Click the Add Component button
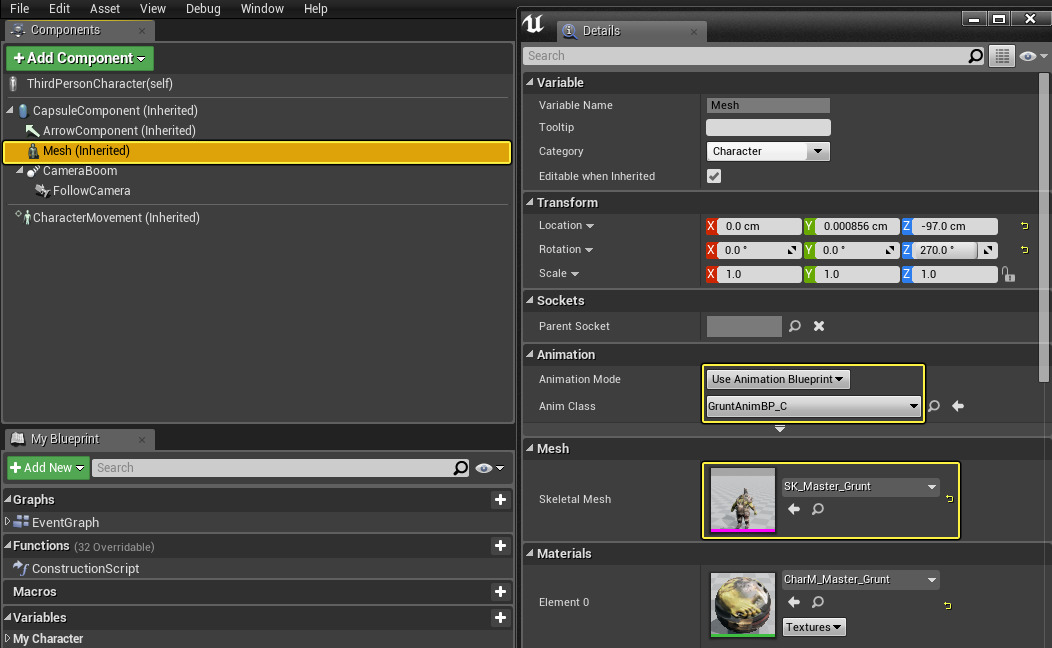This screenshot has height=648, width=1052. tap(80, 58)
